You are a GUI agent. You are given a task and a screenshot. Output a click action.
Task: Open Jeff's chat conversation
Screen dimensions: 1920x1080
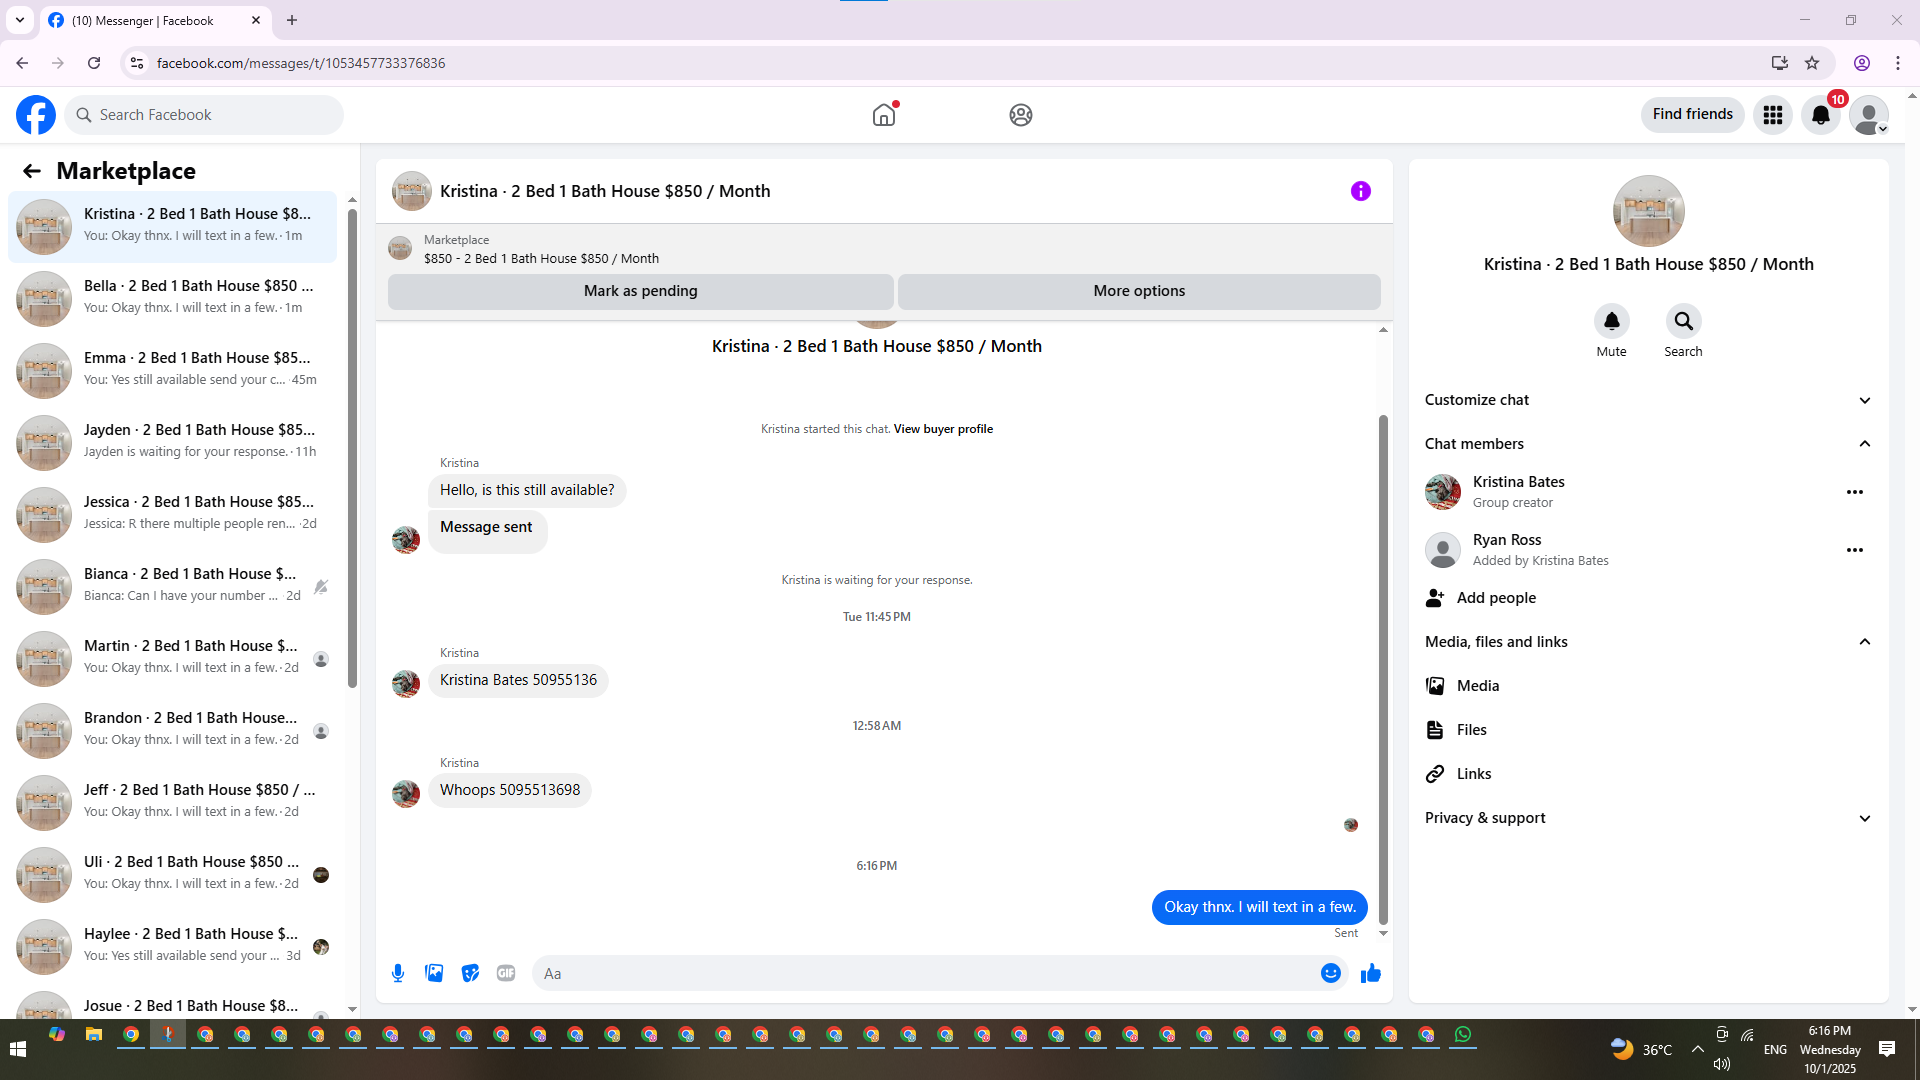pyautogui.click(x=172, y=803)
